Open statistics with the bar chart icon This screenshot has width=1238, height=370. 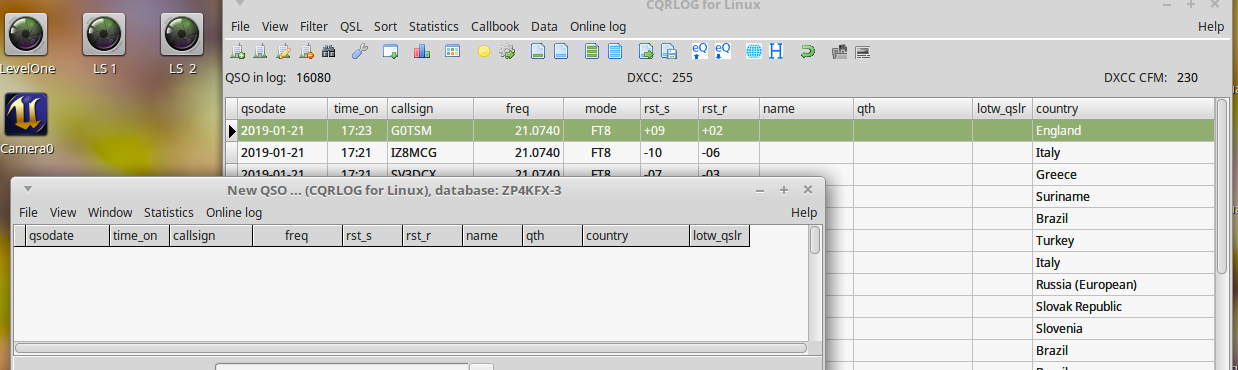pos(421,51)
